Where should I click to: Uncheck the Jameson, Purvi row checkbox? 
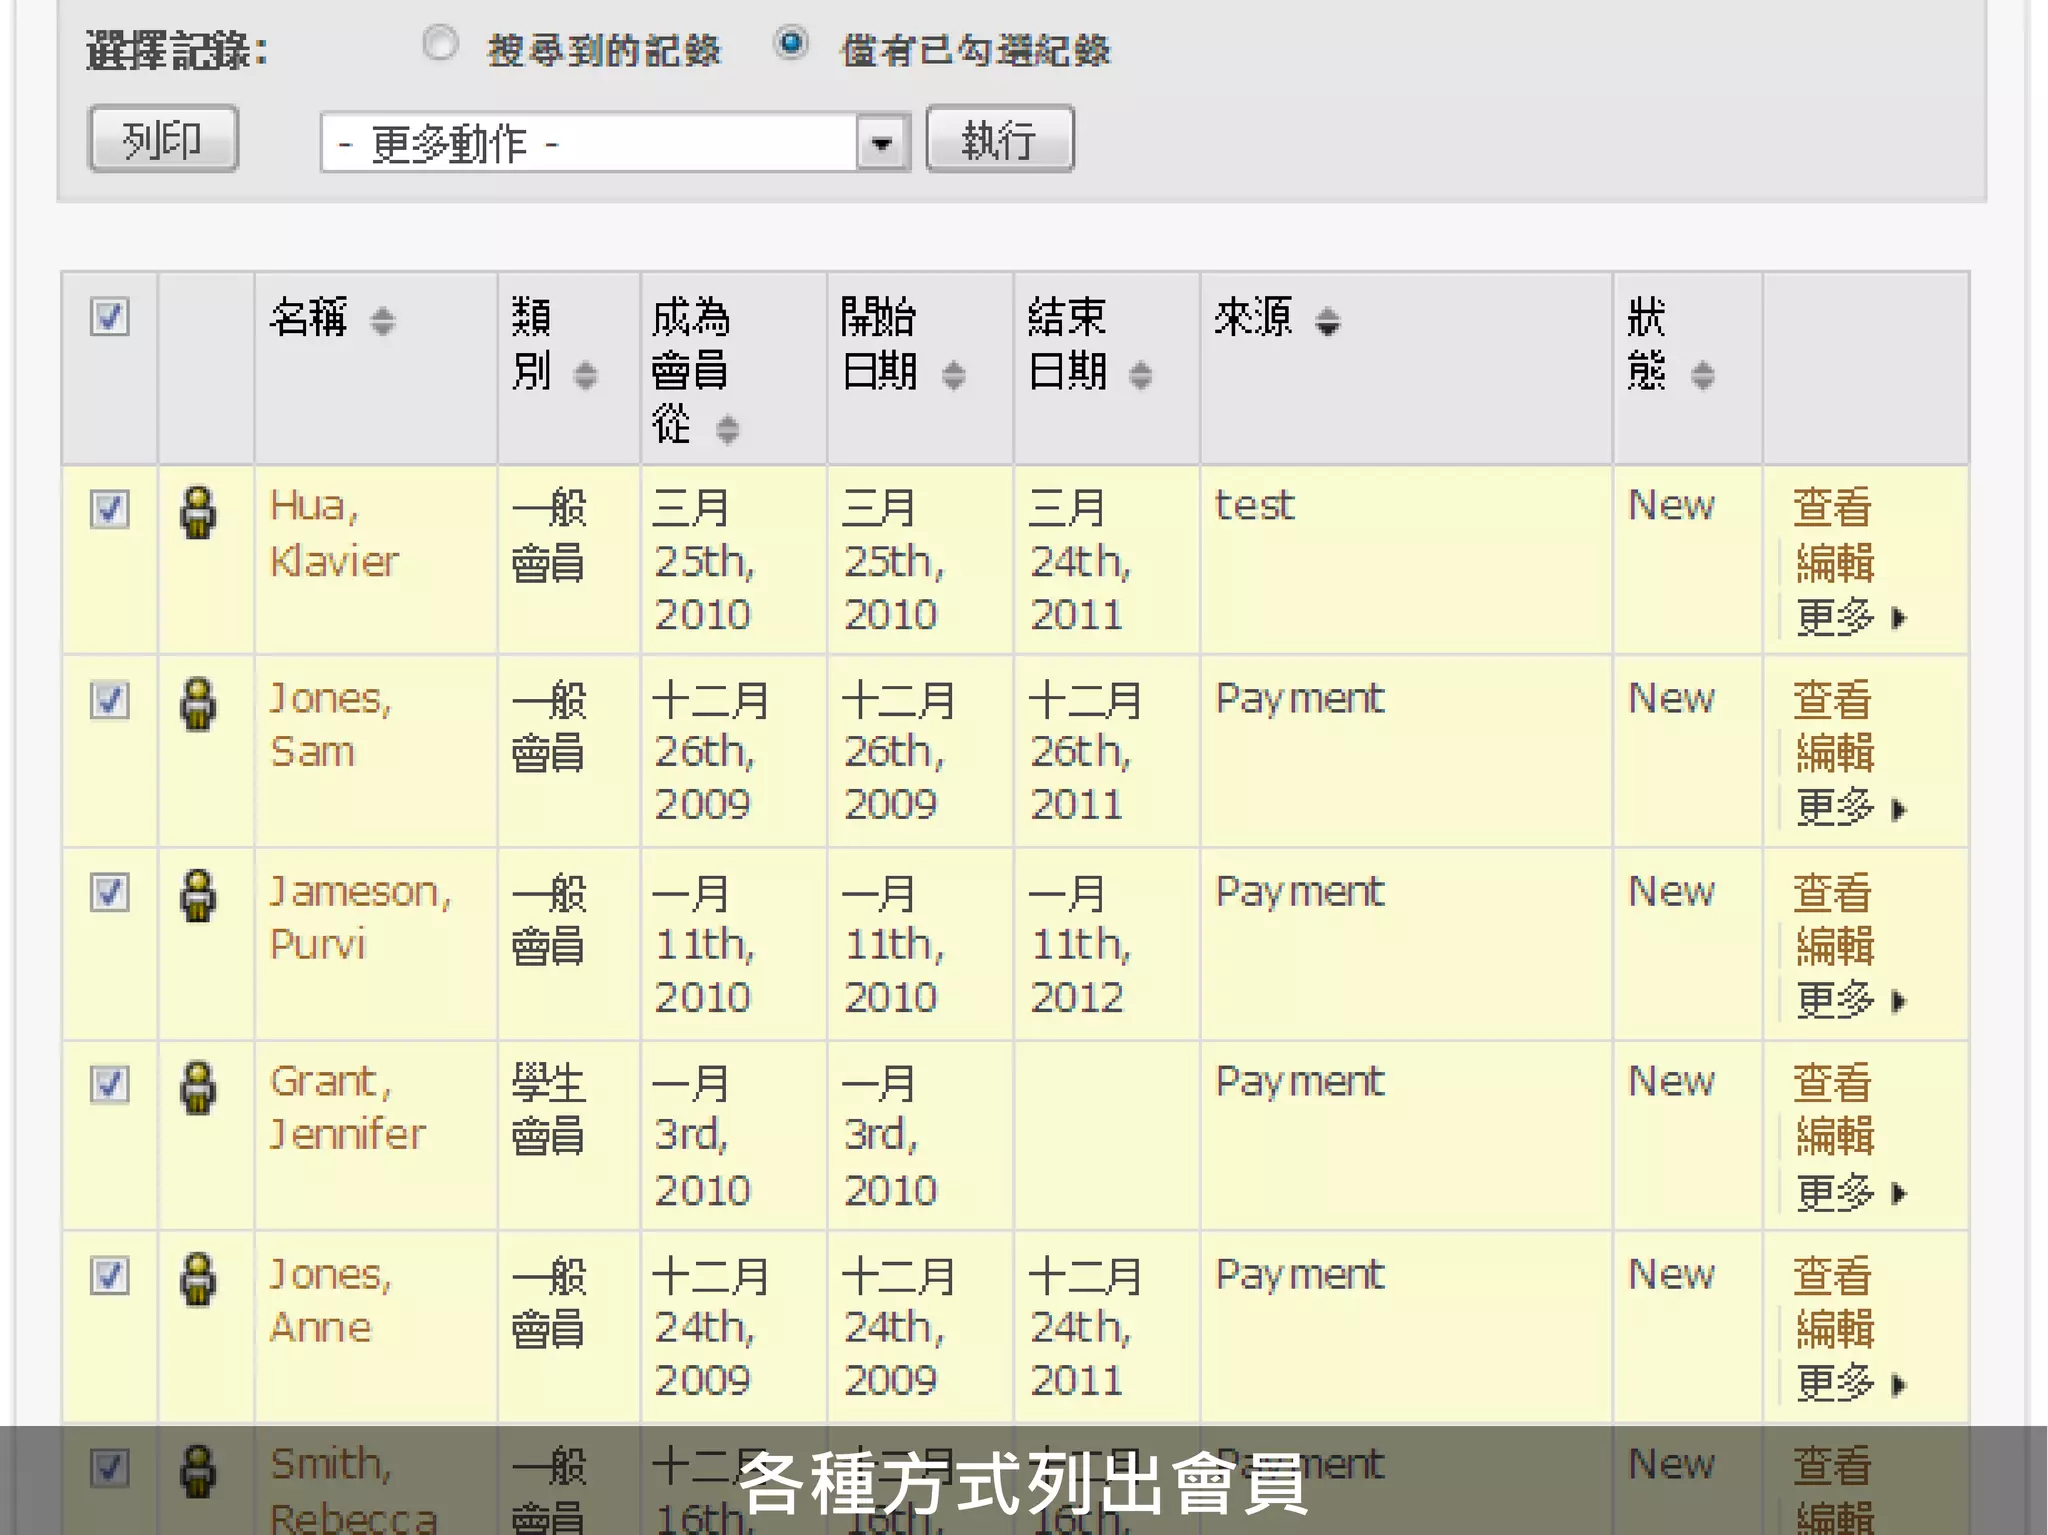(110, 892)
